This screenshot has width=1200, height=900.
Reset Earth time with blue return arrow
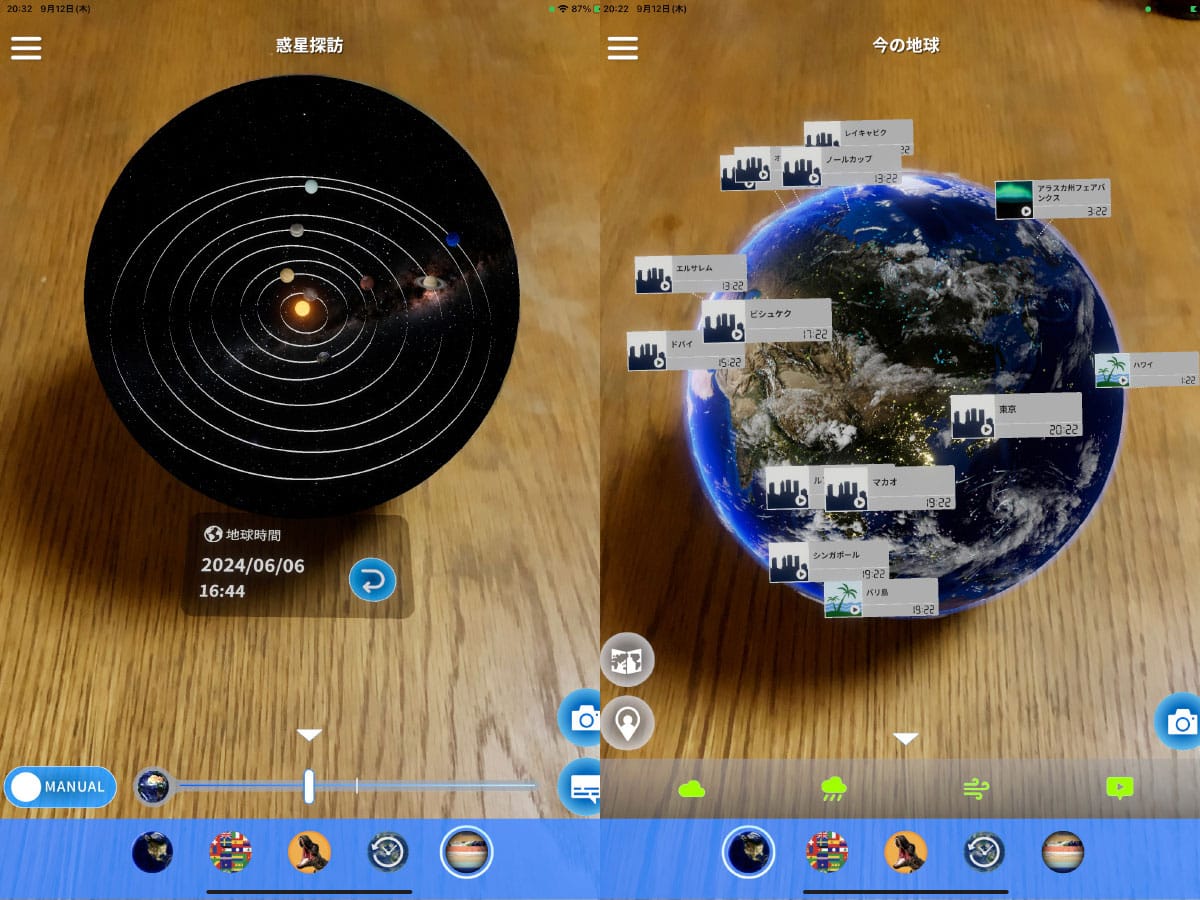coord(372,580)
